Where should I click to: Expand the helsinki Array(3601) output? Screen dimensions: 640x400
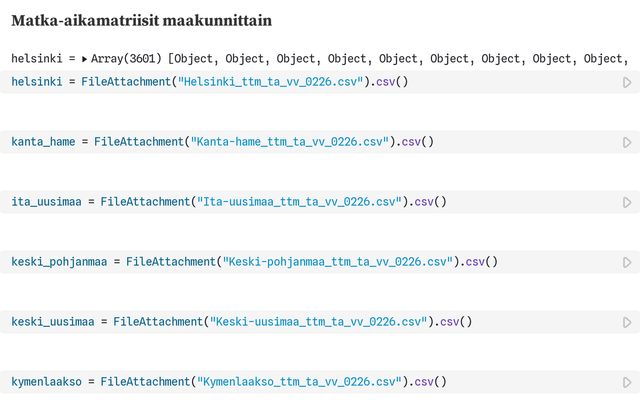[x=85, y=59]
